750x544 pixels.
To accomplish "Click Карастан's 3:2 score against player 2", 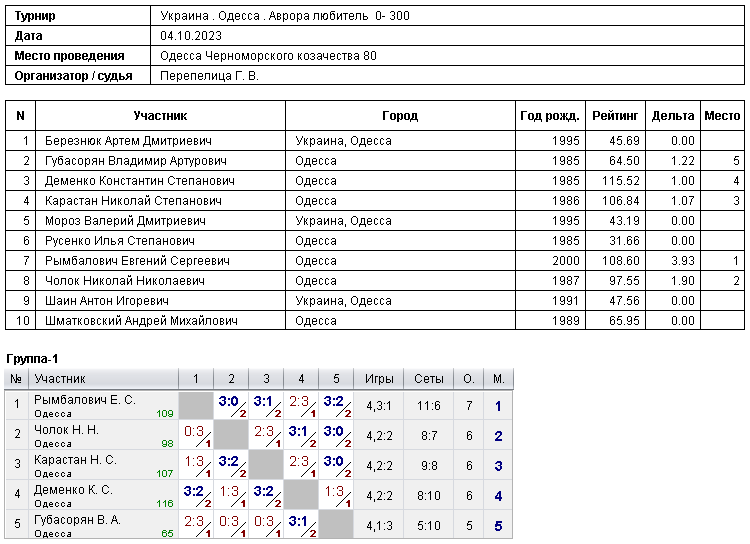I will [x=231, y=465].
